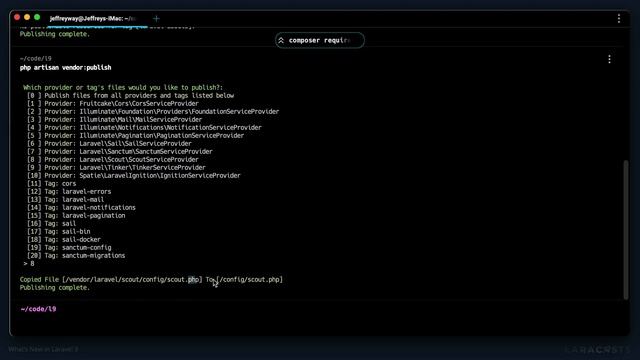Click the 'MailServiceProvider' row
640x360 pixels.
(114, 120)
